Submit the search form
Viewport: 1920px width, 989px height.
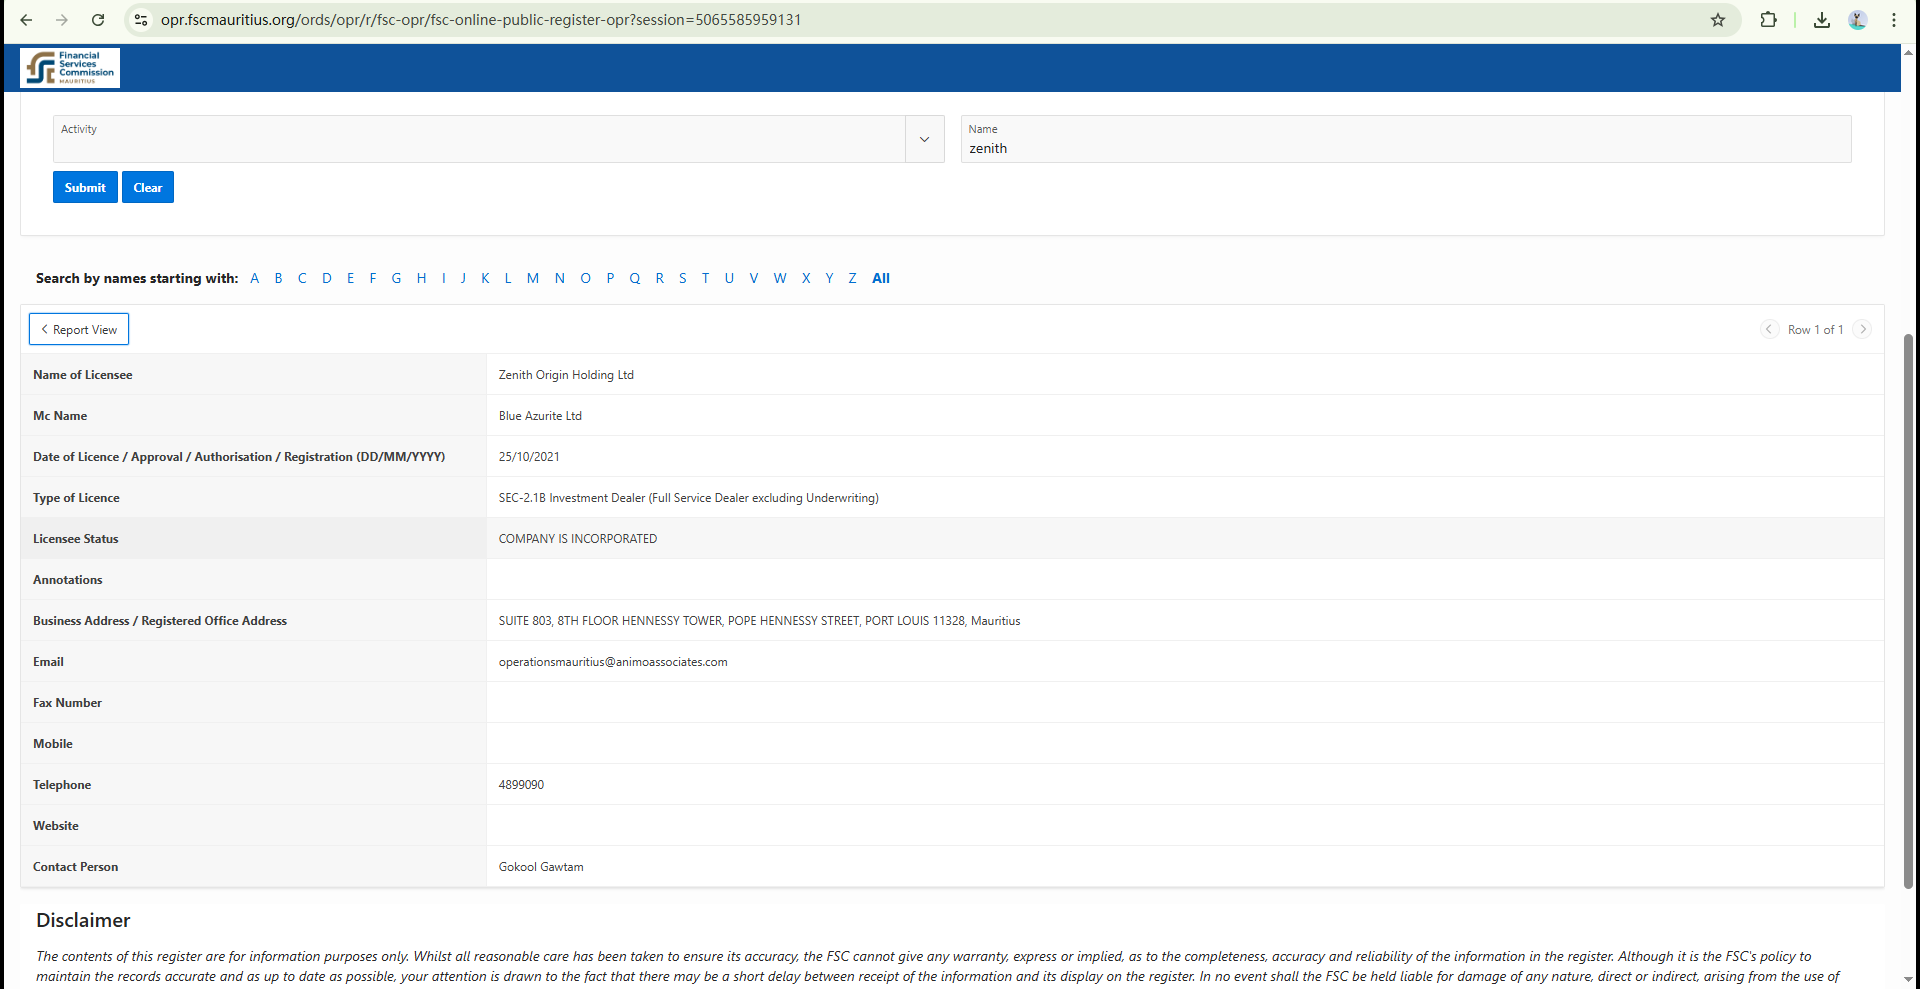point(85,187)
